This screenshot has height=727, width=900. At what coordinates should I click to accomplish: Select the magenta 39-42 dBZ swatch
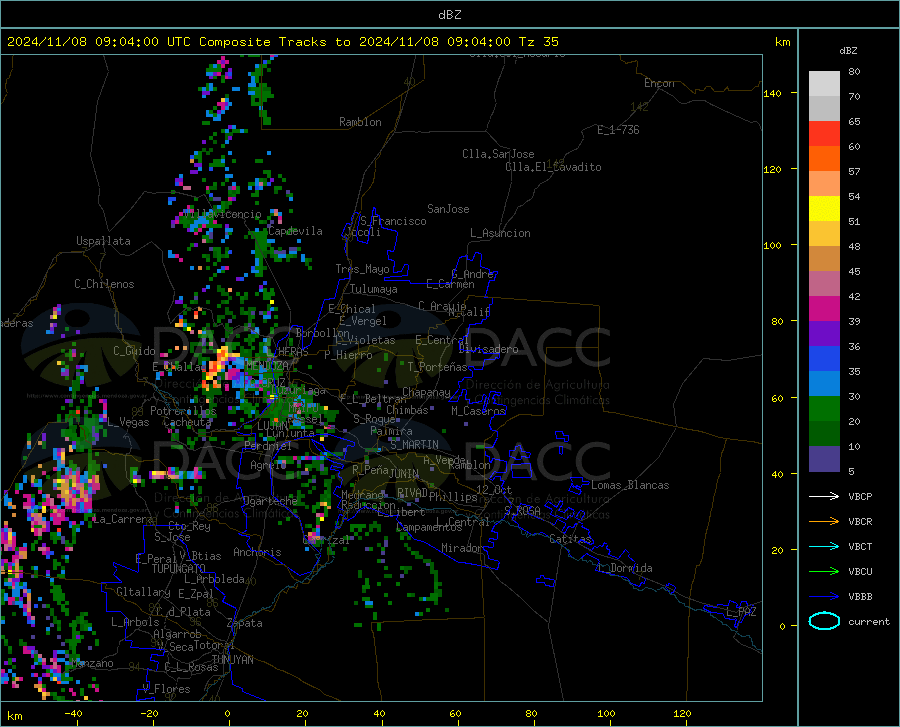824,309
